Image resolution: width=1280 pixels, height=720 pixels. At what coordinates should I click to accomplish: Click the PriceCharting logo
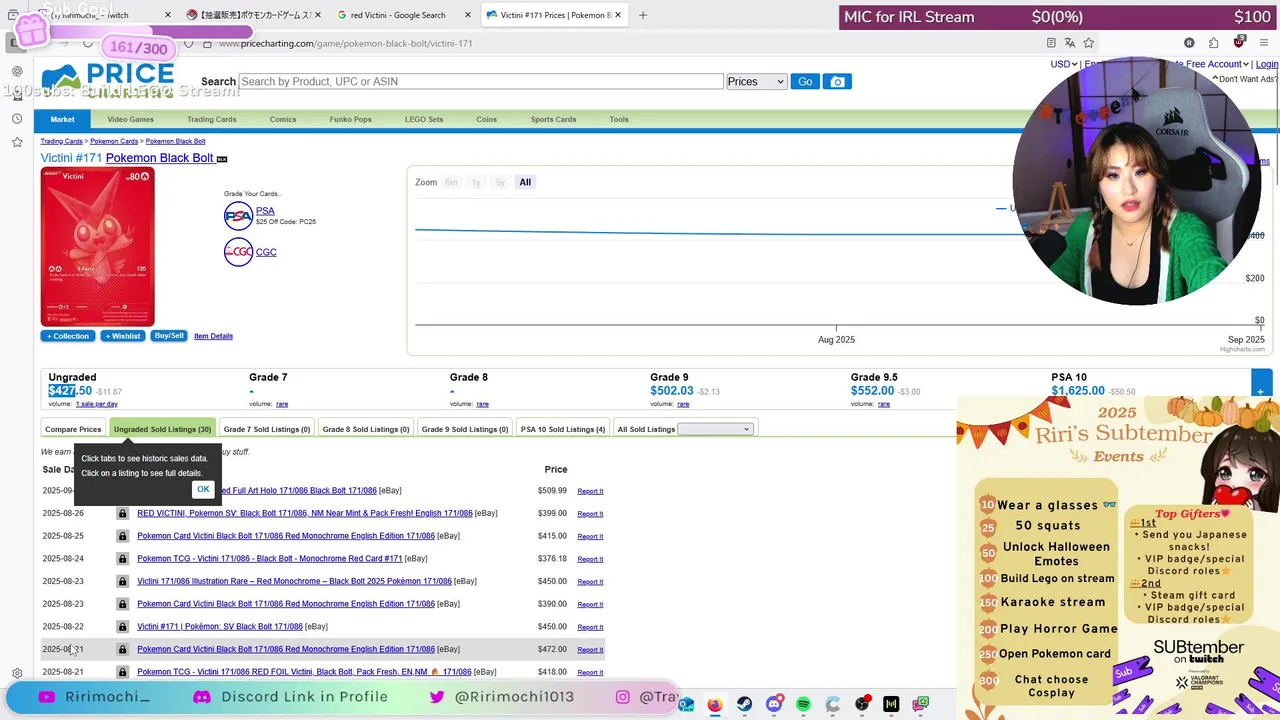coord(108,80)
